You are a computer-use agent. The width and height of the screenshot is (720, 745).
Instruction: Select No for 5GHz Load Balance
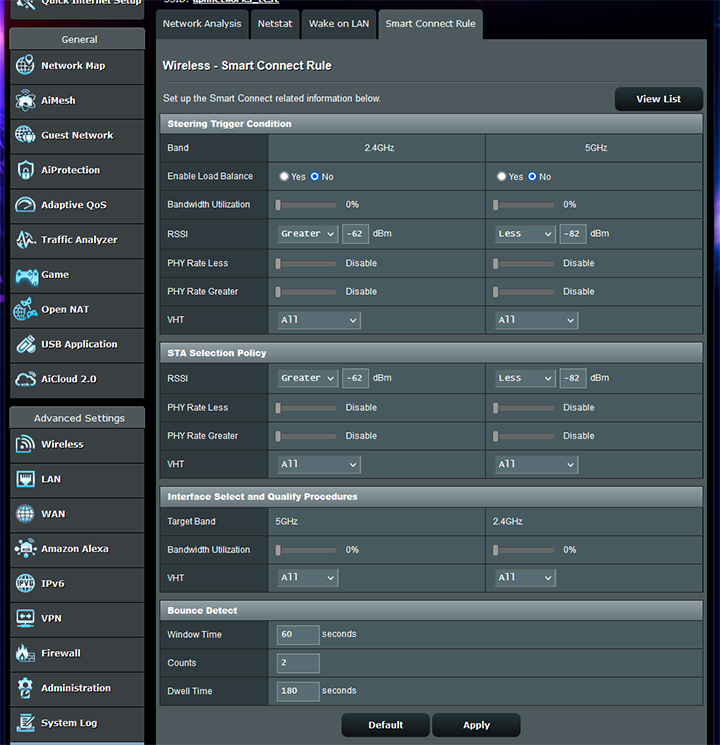tap(532, 177)
